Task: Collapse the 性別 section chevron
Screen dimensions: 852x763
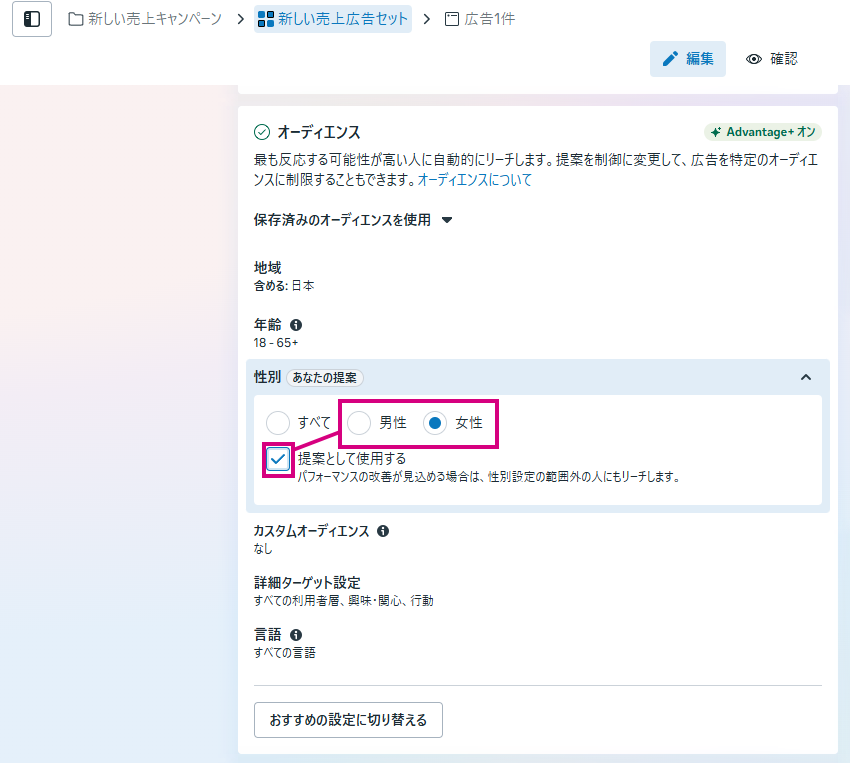Action: click(x=806, y=377)
